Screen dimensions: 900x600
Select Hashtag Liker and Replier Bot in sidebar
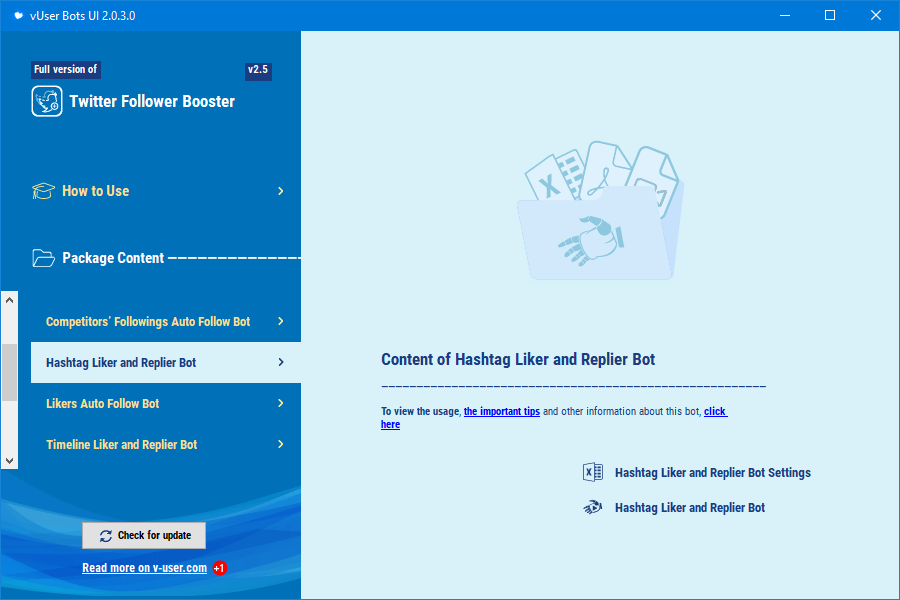point(166,362)
